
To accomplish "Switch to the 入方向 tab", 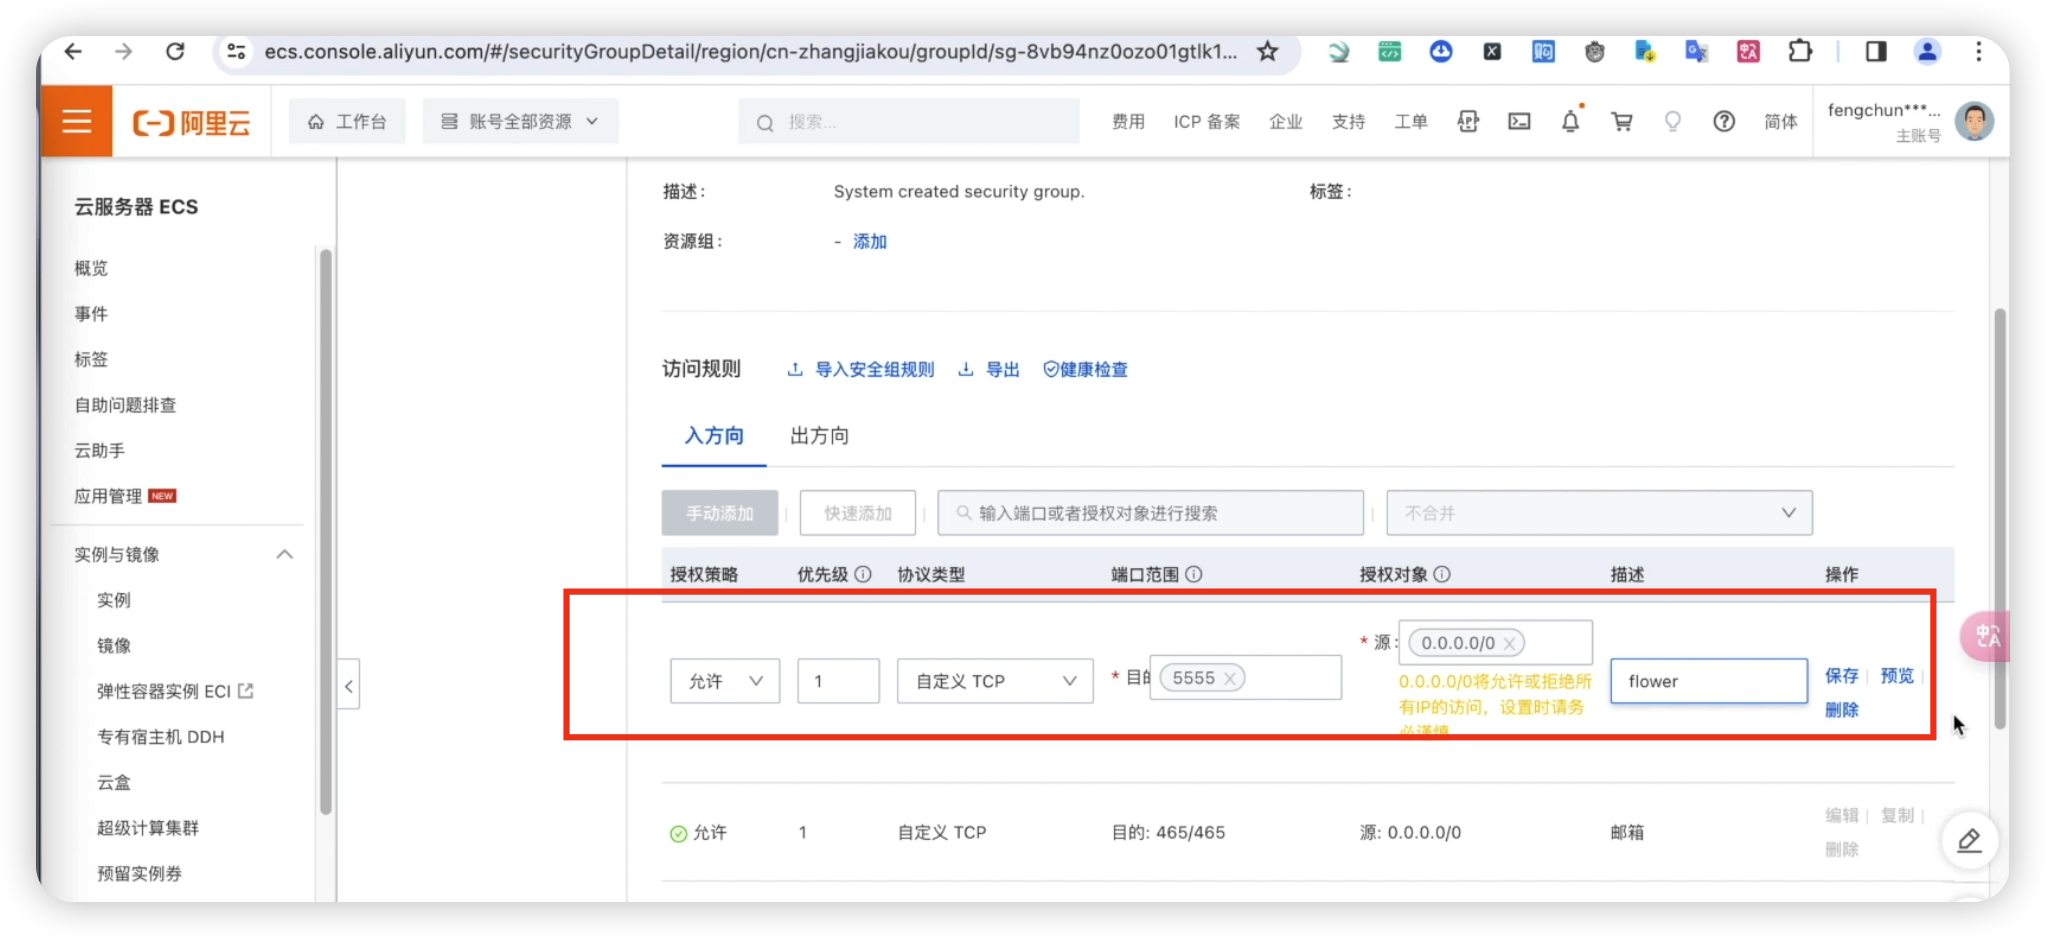I will point(714,436).
